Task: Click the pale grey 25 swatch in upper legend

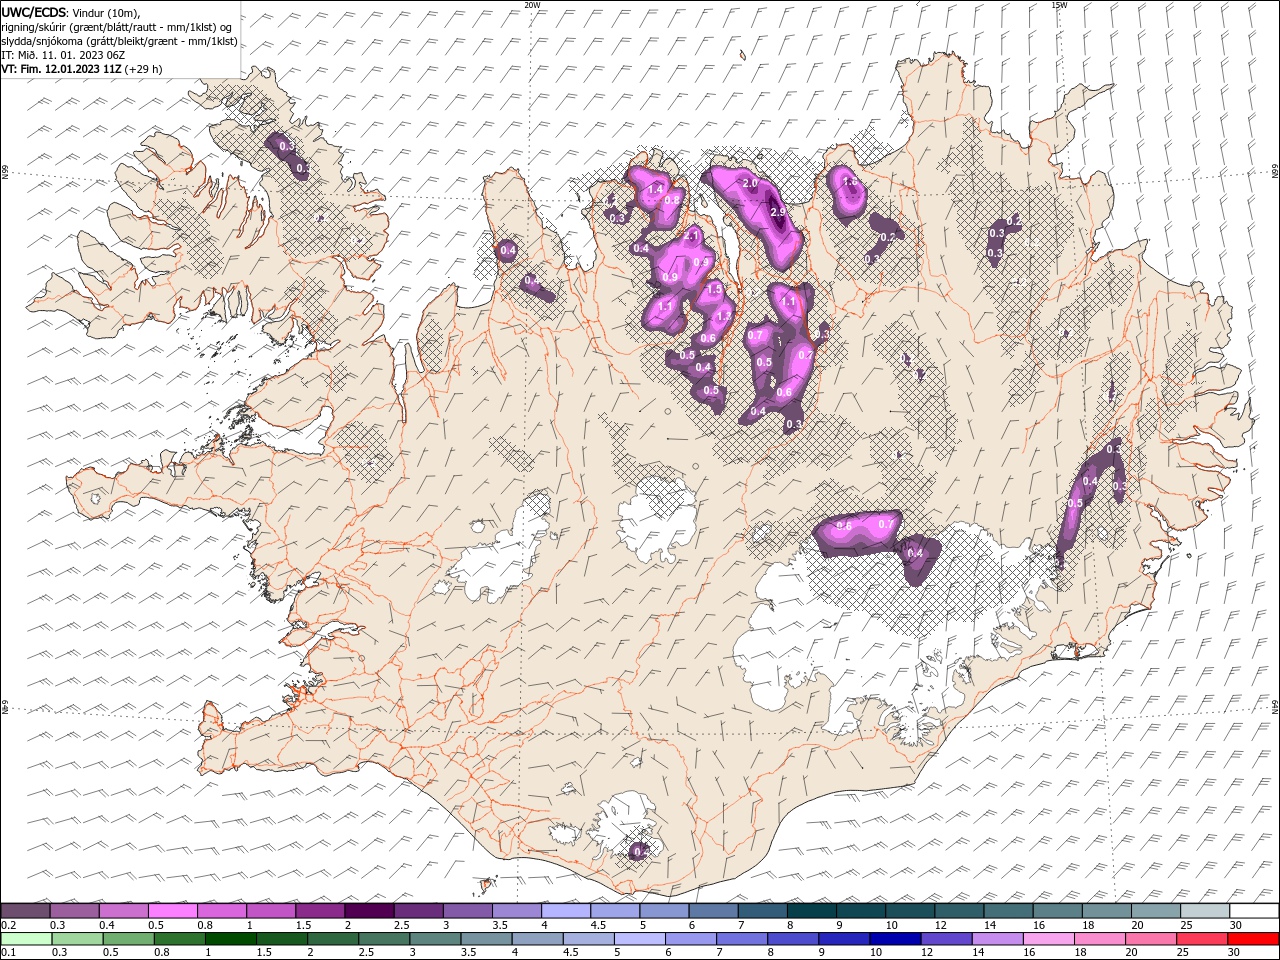Action: coord(1204,911)
